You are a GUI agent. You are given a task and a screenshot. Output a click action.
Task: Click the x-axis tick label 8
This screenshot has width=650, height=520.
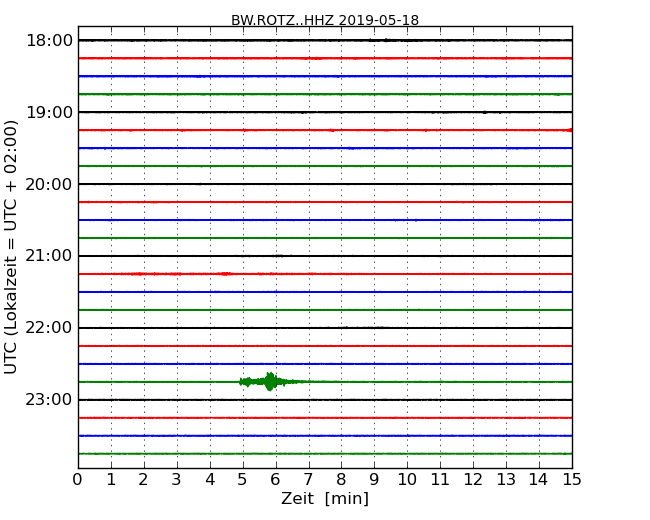coord(341,480)
